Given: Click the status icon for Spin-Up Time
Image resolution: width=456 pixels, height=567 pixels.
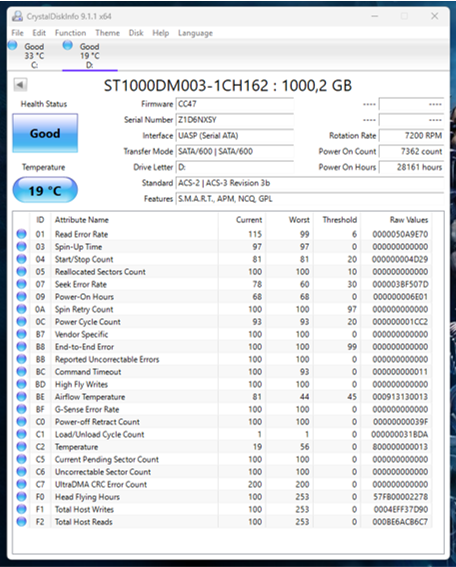Looking at the screenshot, I should tap(22, 247).
